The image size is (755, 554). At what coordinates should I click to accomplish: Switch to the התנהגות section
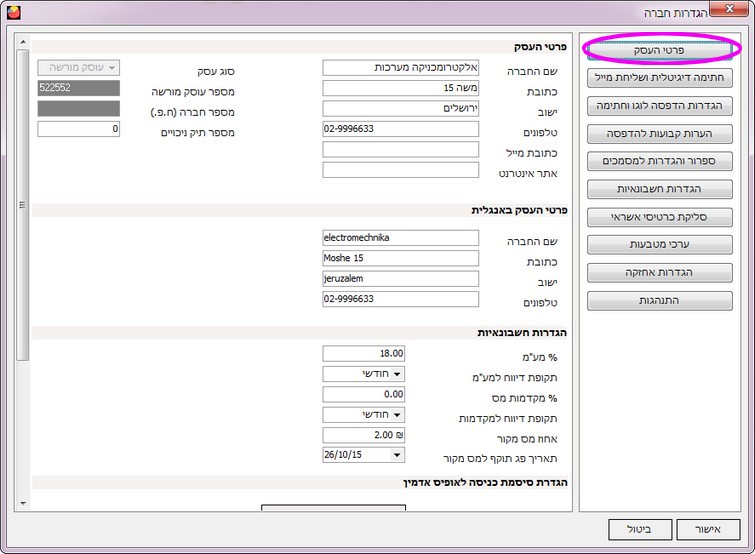659,300
